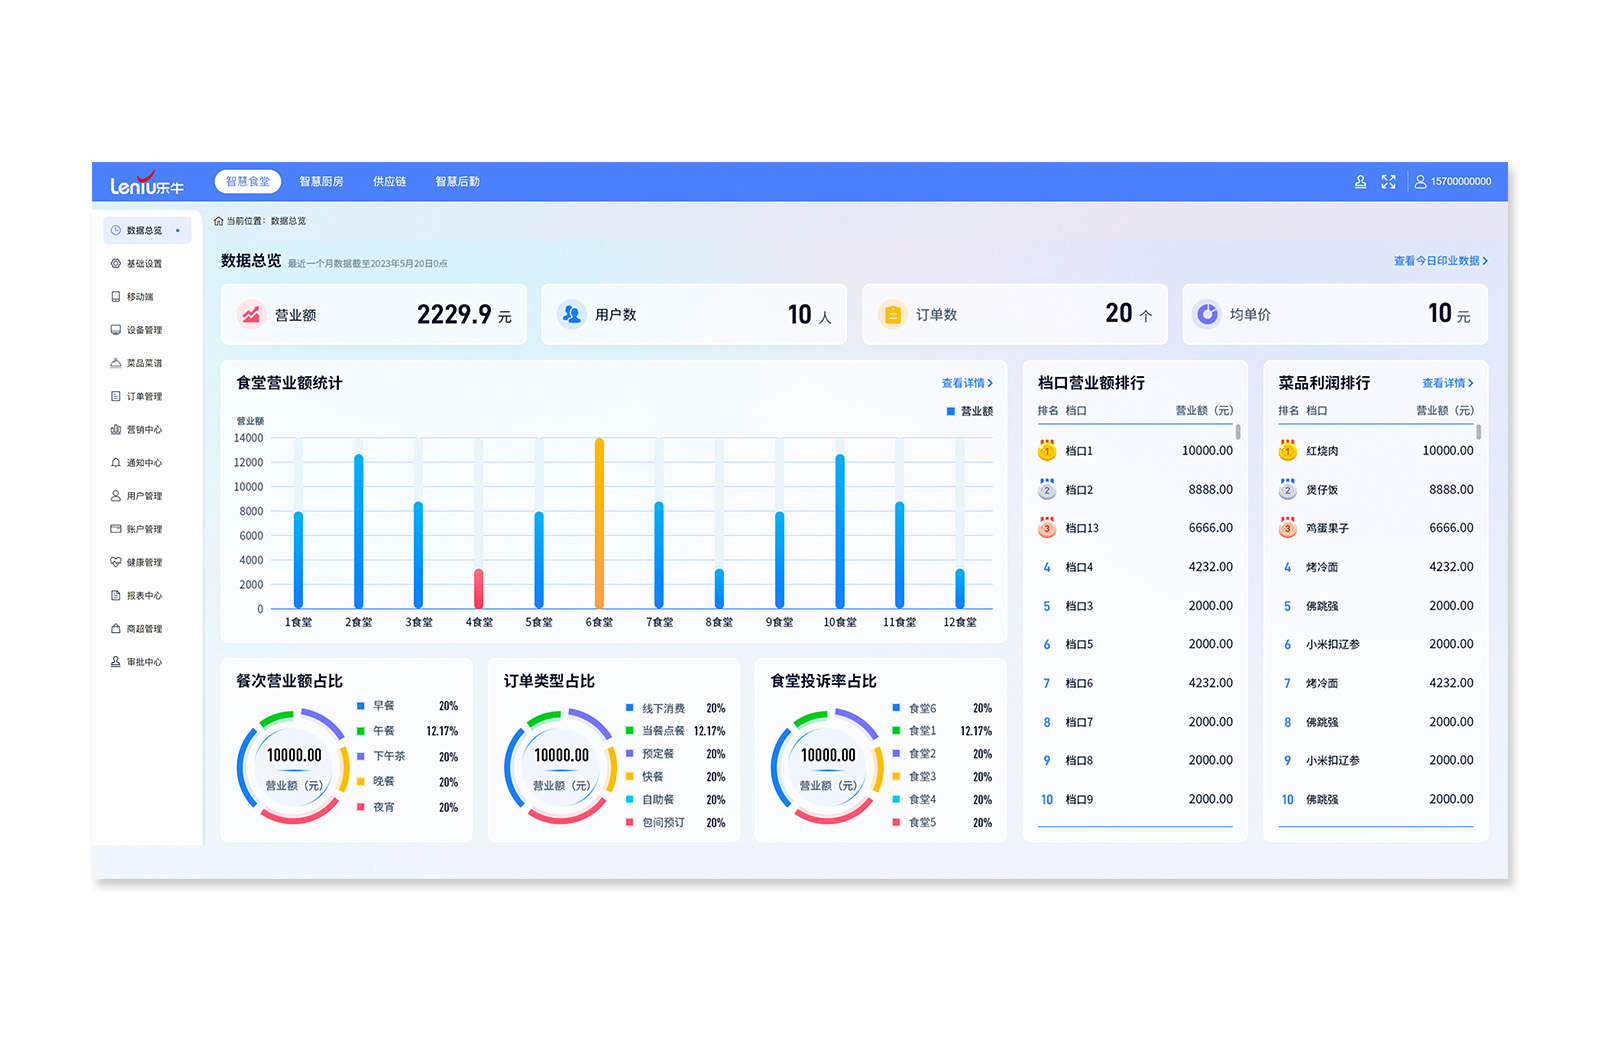Go to 健康管理 heart item in sidebar
This screenshot has width=1600, height=1040.
(x=136, y=562)
